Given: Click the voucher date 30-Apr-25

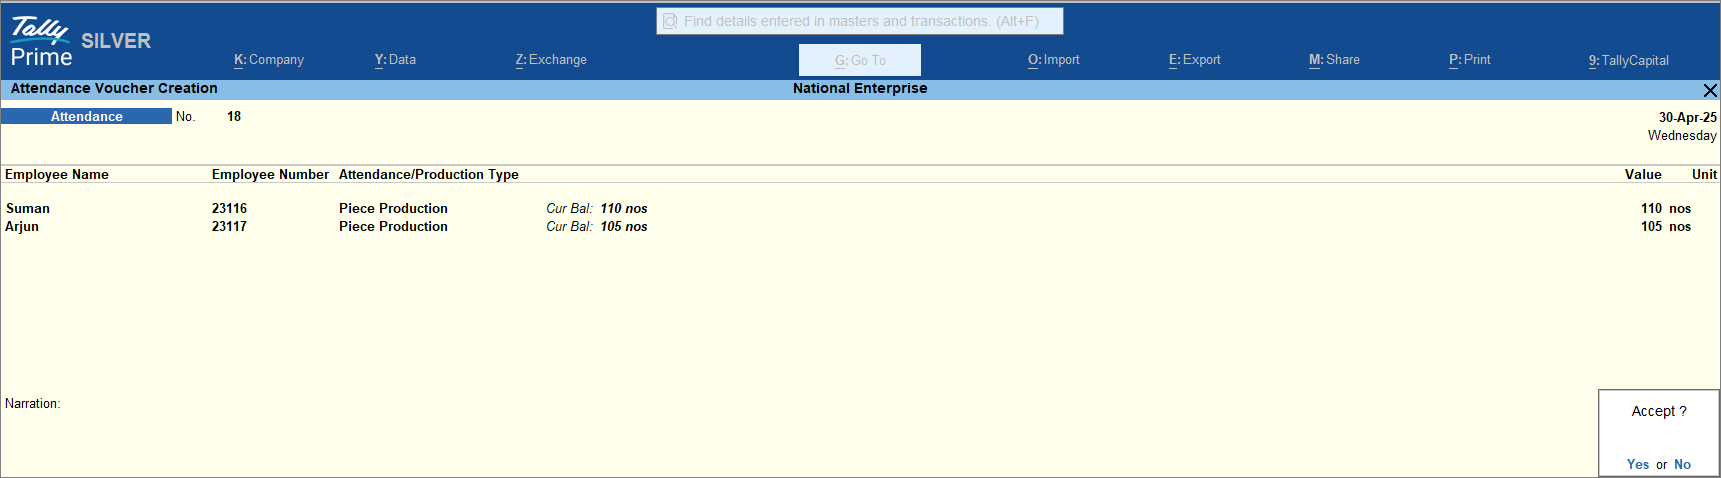Looking at the screenshot, I should click(1687, 117).
